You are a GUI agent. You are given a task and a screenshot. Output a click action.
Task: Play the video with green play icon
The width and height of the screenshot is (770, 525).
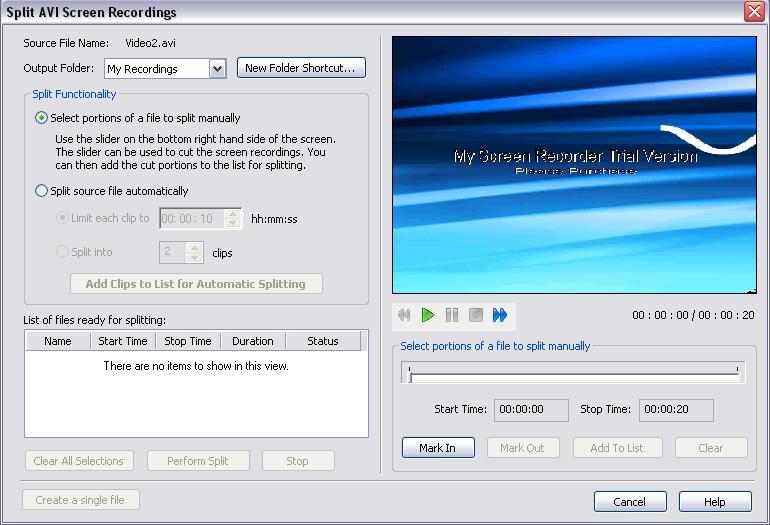[428, 315]
